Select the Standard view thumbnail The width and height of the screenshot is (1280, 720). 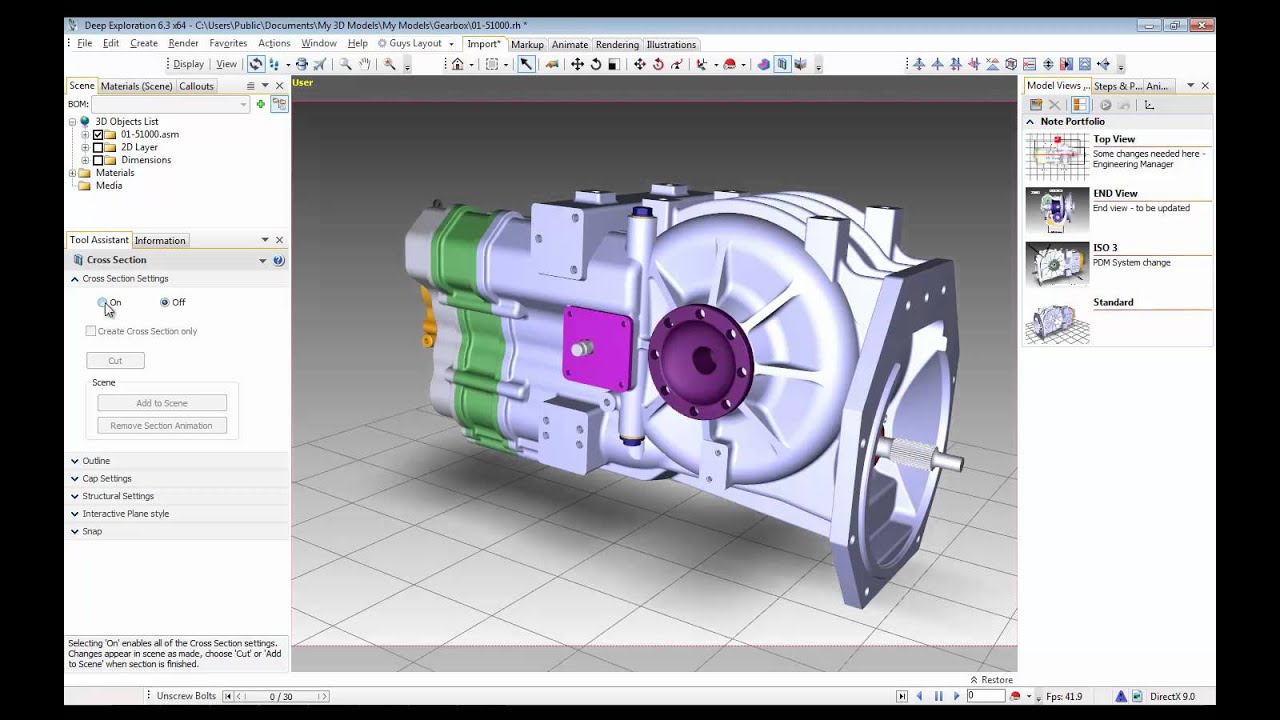coord(1057,320)
